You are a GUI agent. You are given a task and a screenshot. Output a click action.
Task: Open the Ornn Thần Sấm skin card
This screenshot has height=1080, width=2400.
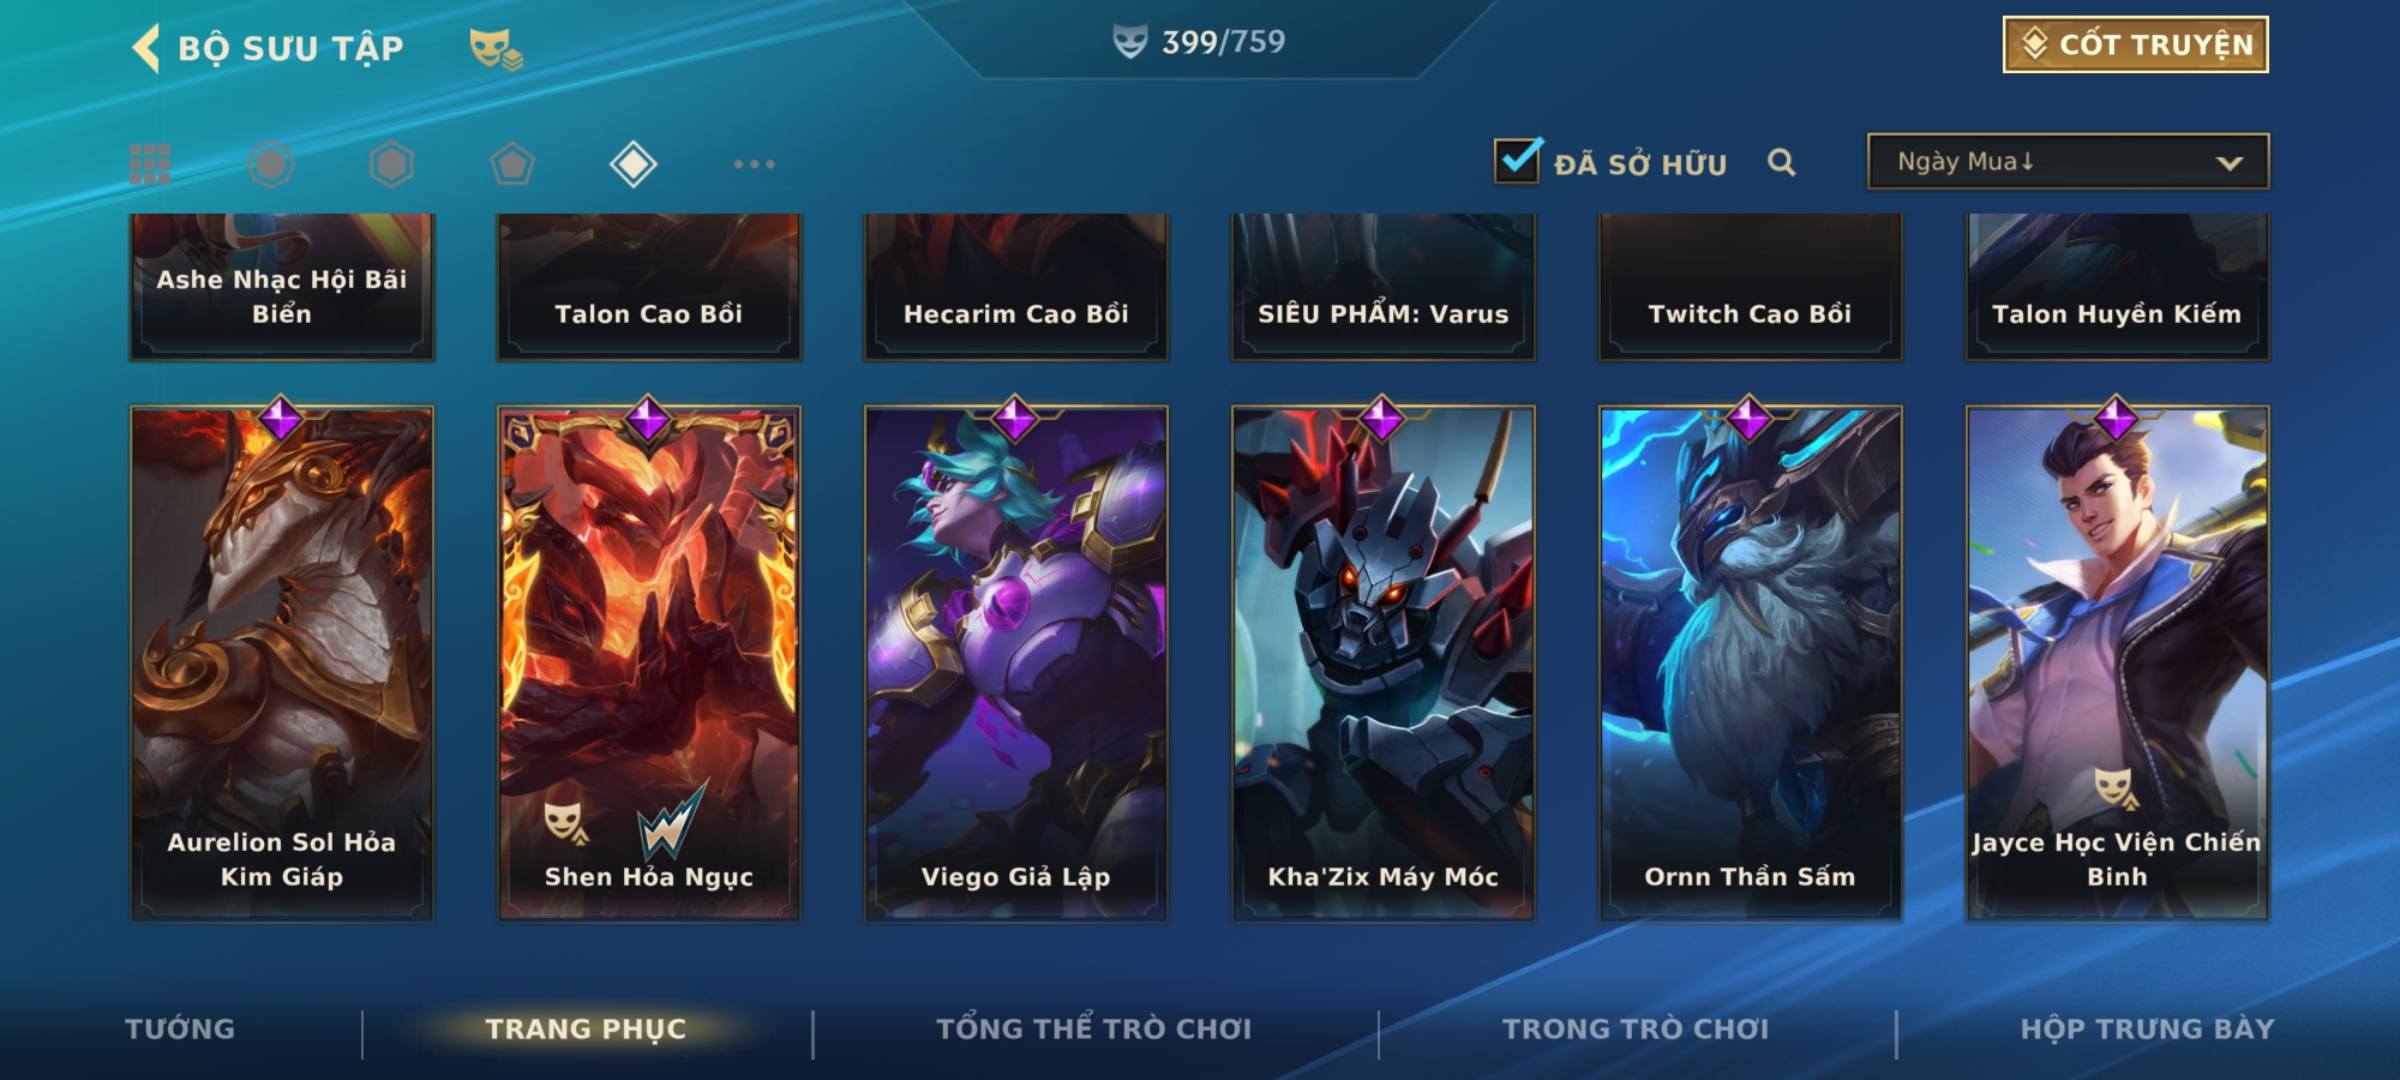coord(1750,662)
